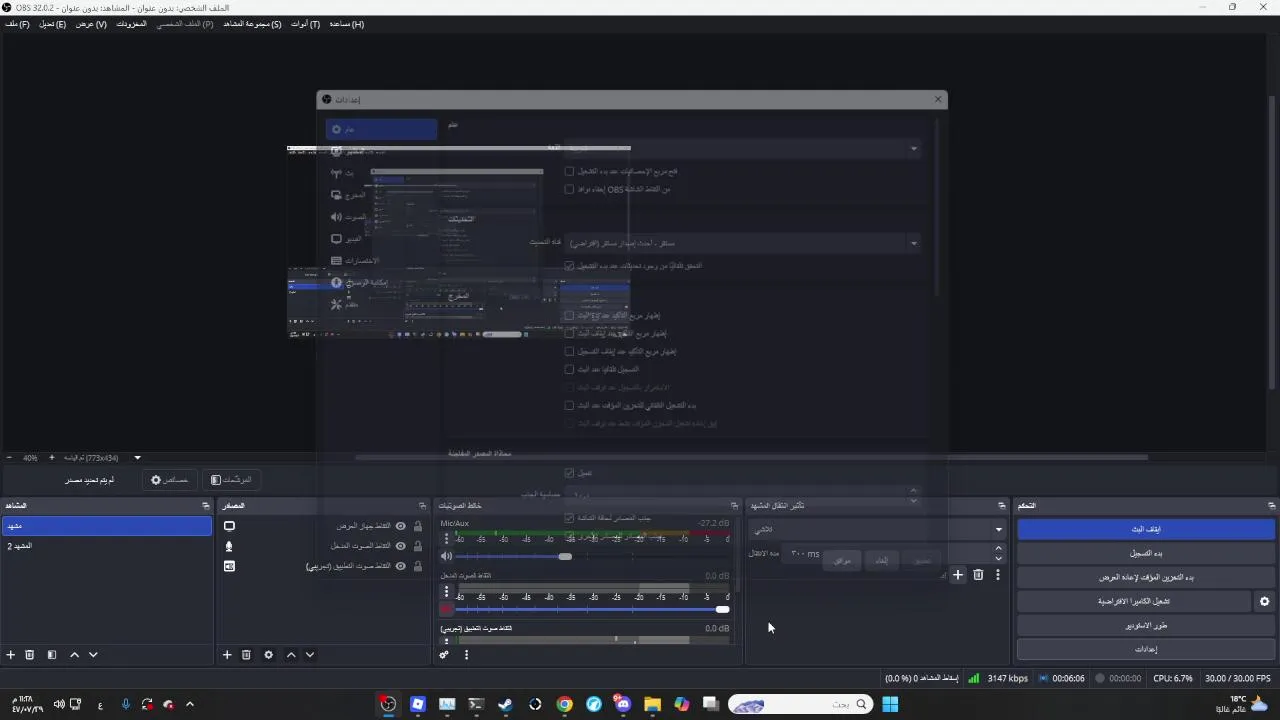Hide the input audio capture source eye
This screenshot has height=720, width=1280.
click(x=401, y=546)
